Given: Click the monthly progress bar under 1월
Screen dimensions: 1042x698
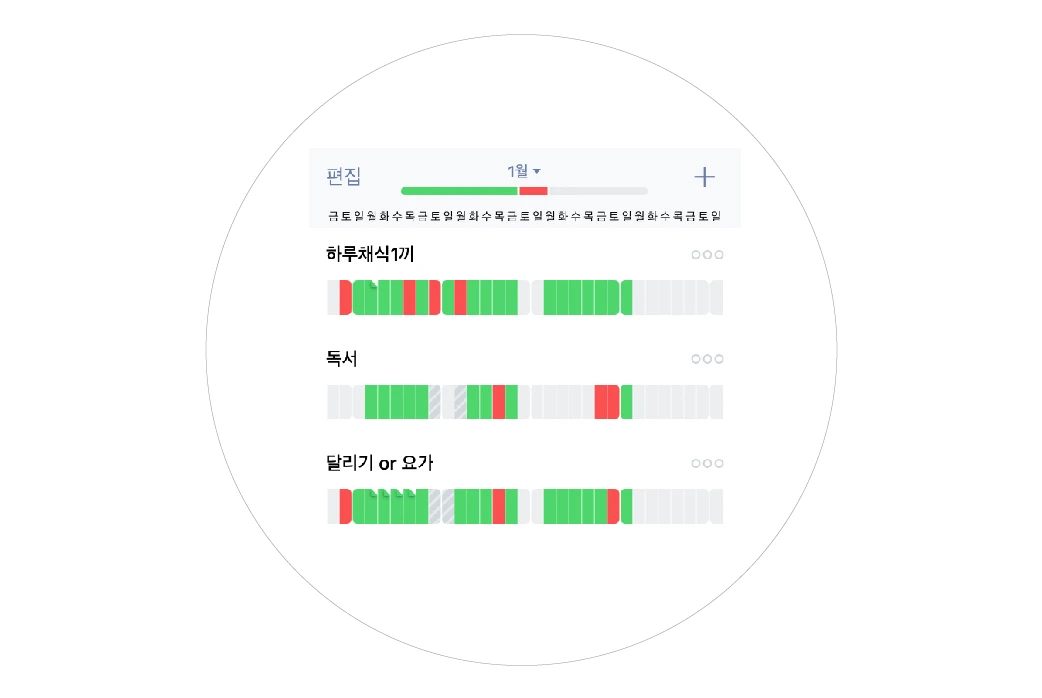Looking at the screenshot, I should (x=524, y=191).
